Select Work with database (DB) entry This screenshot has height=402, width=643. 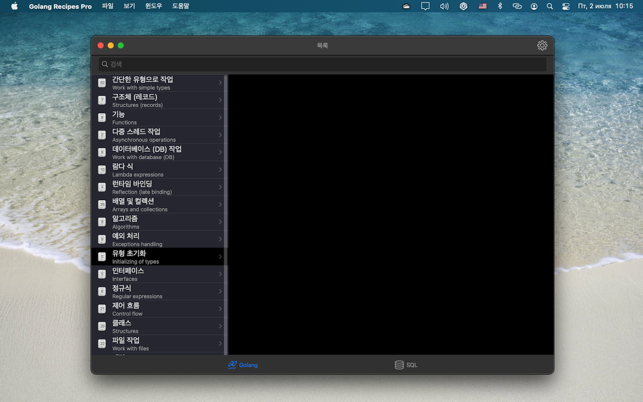coord(160,153)
